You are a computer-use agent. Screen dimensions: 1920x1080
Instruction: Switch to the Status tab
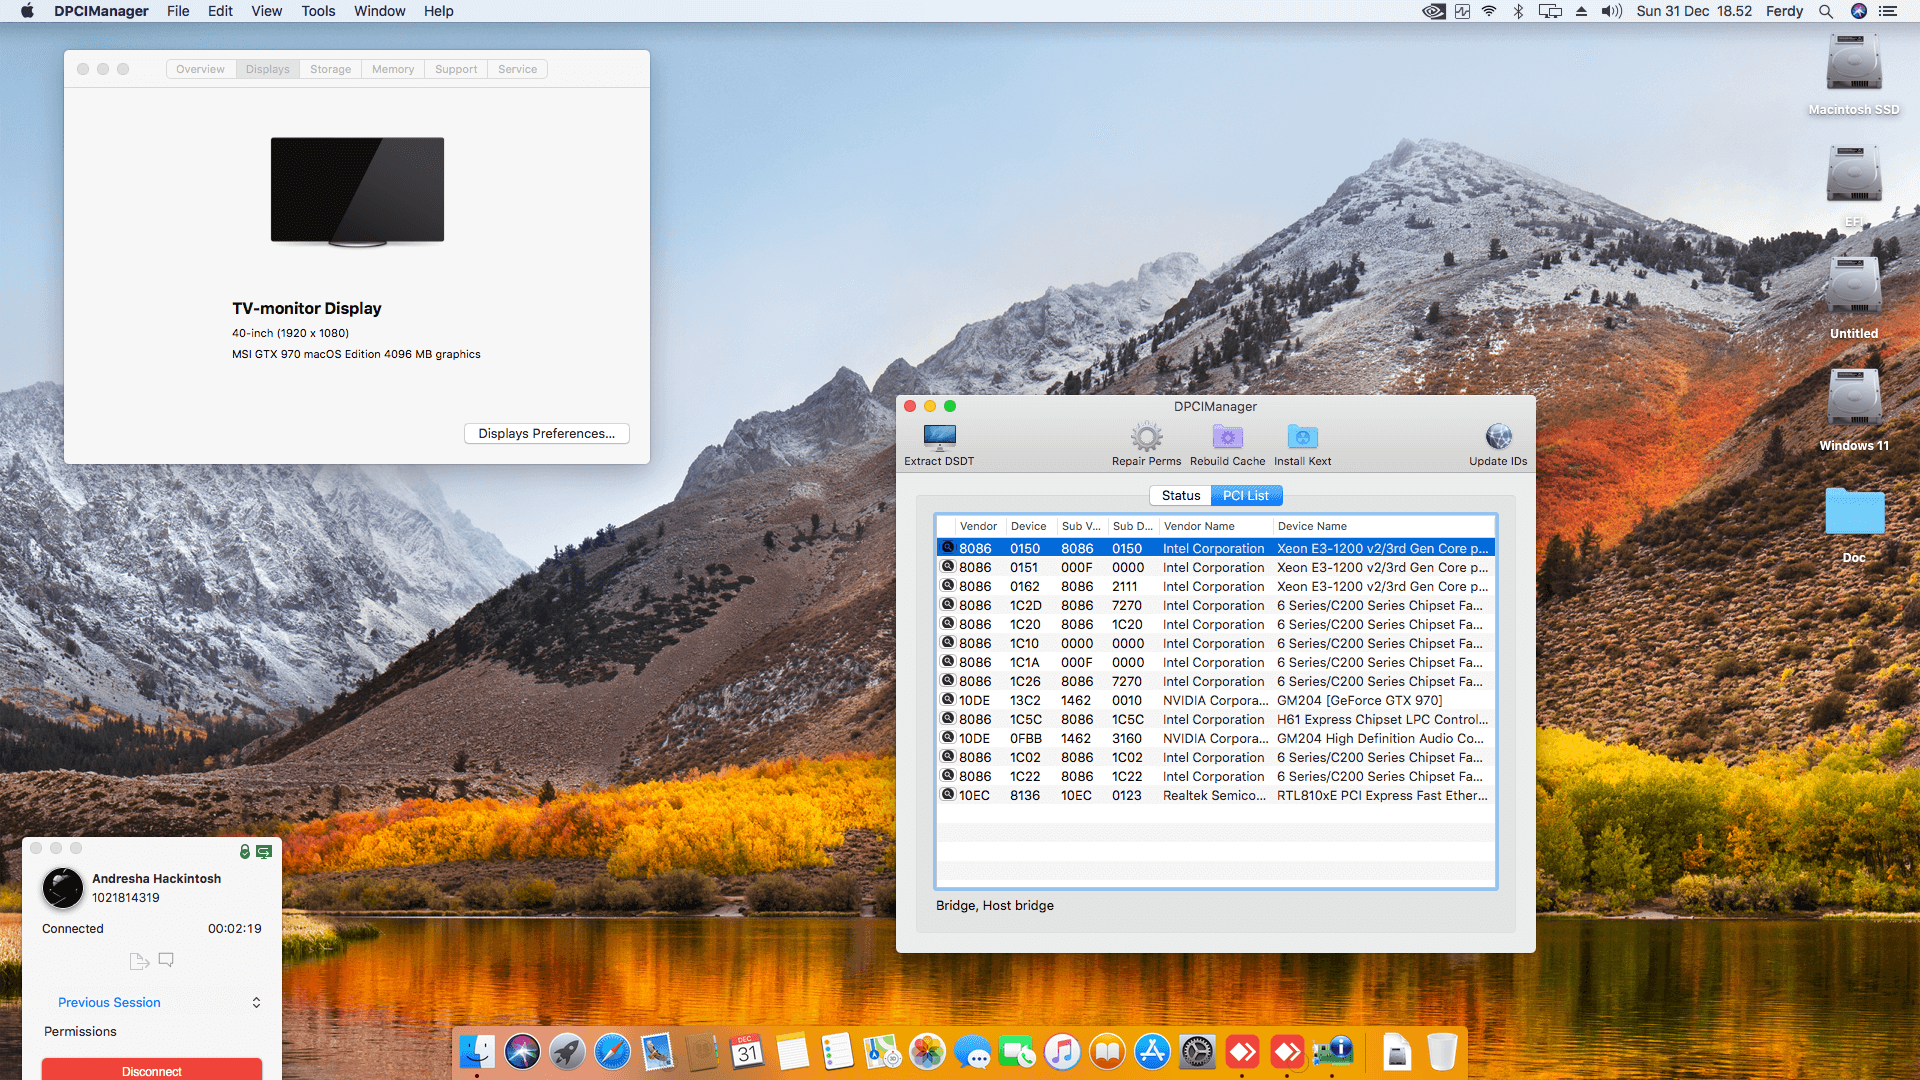tap(1180, 495)
